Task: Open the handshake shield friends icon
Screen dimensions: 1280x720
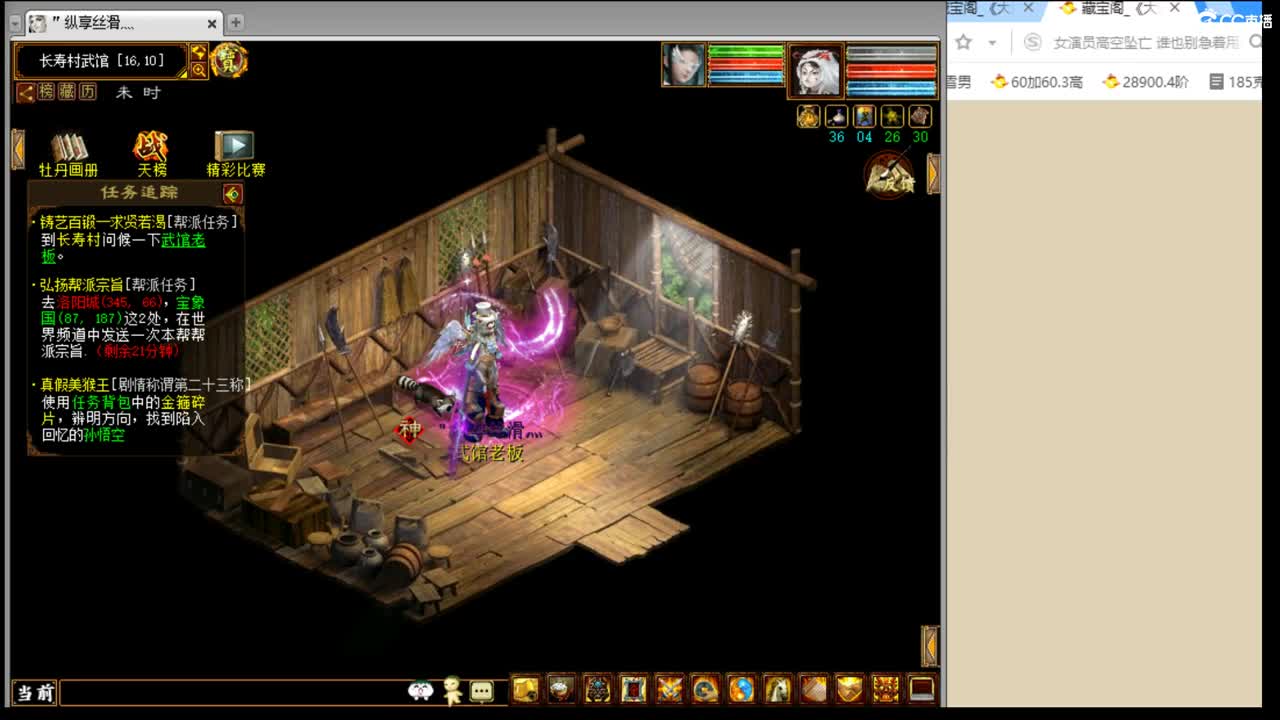Action: [x=850, y=689]
